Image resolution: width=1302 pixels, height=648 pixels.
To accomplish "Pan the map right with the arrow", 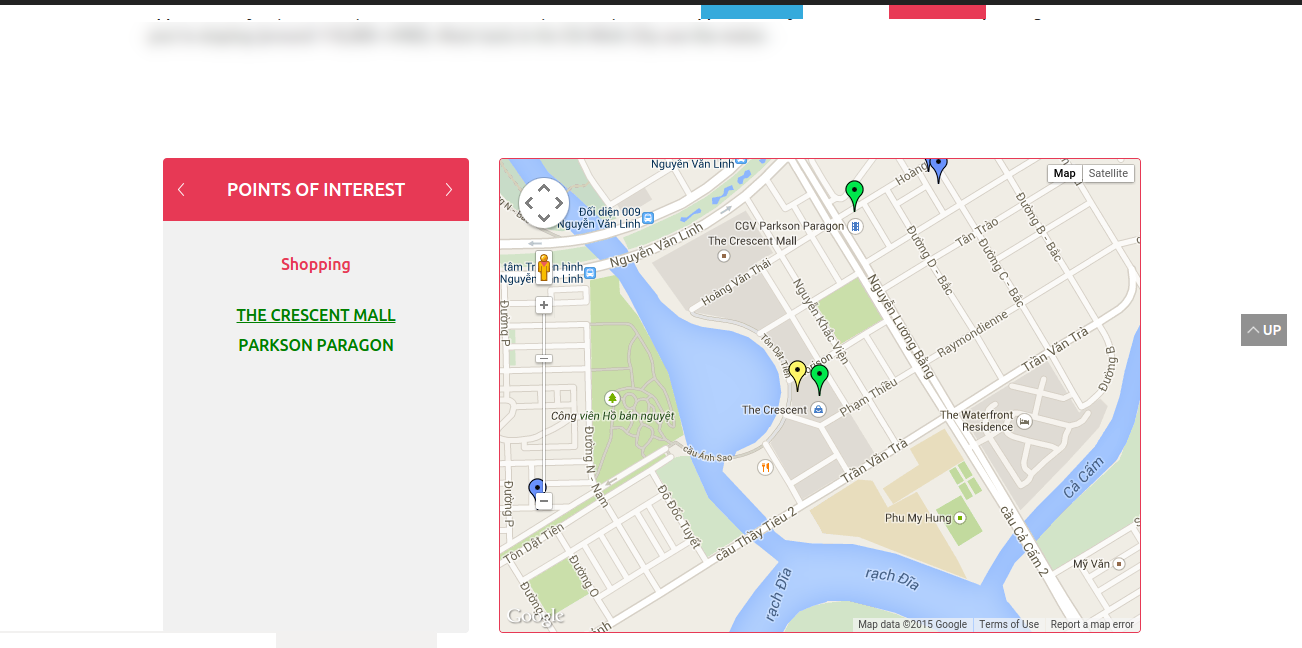I will pyautogui.click(x=558, y=203).
